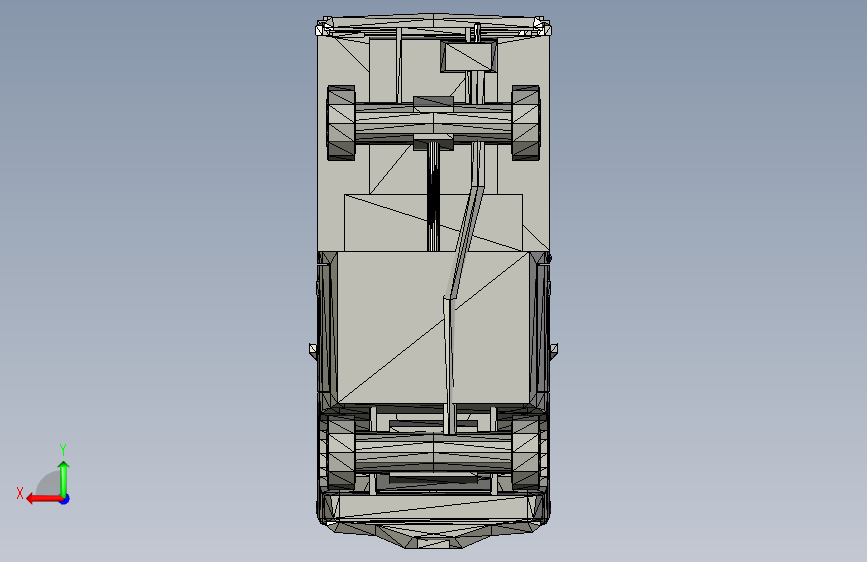Select the front axle of the vehicle model
Viewport: 867px width, 562px height.
pos(434,123)
